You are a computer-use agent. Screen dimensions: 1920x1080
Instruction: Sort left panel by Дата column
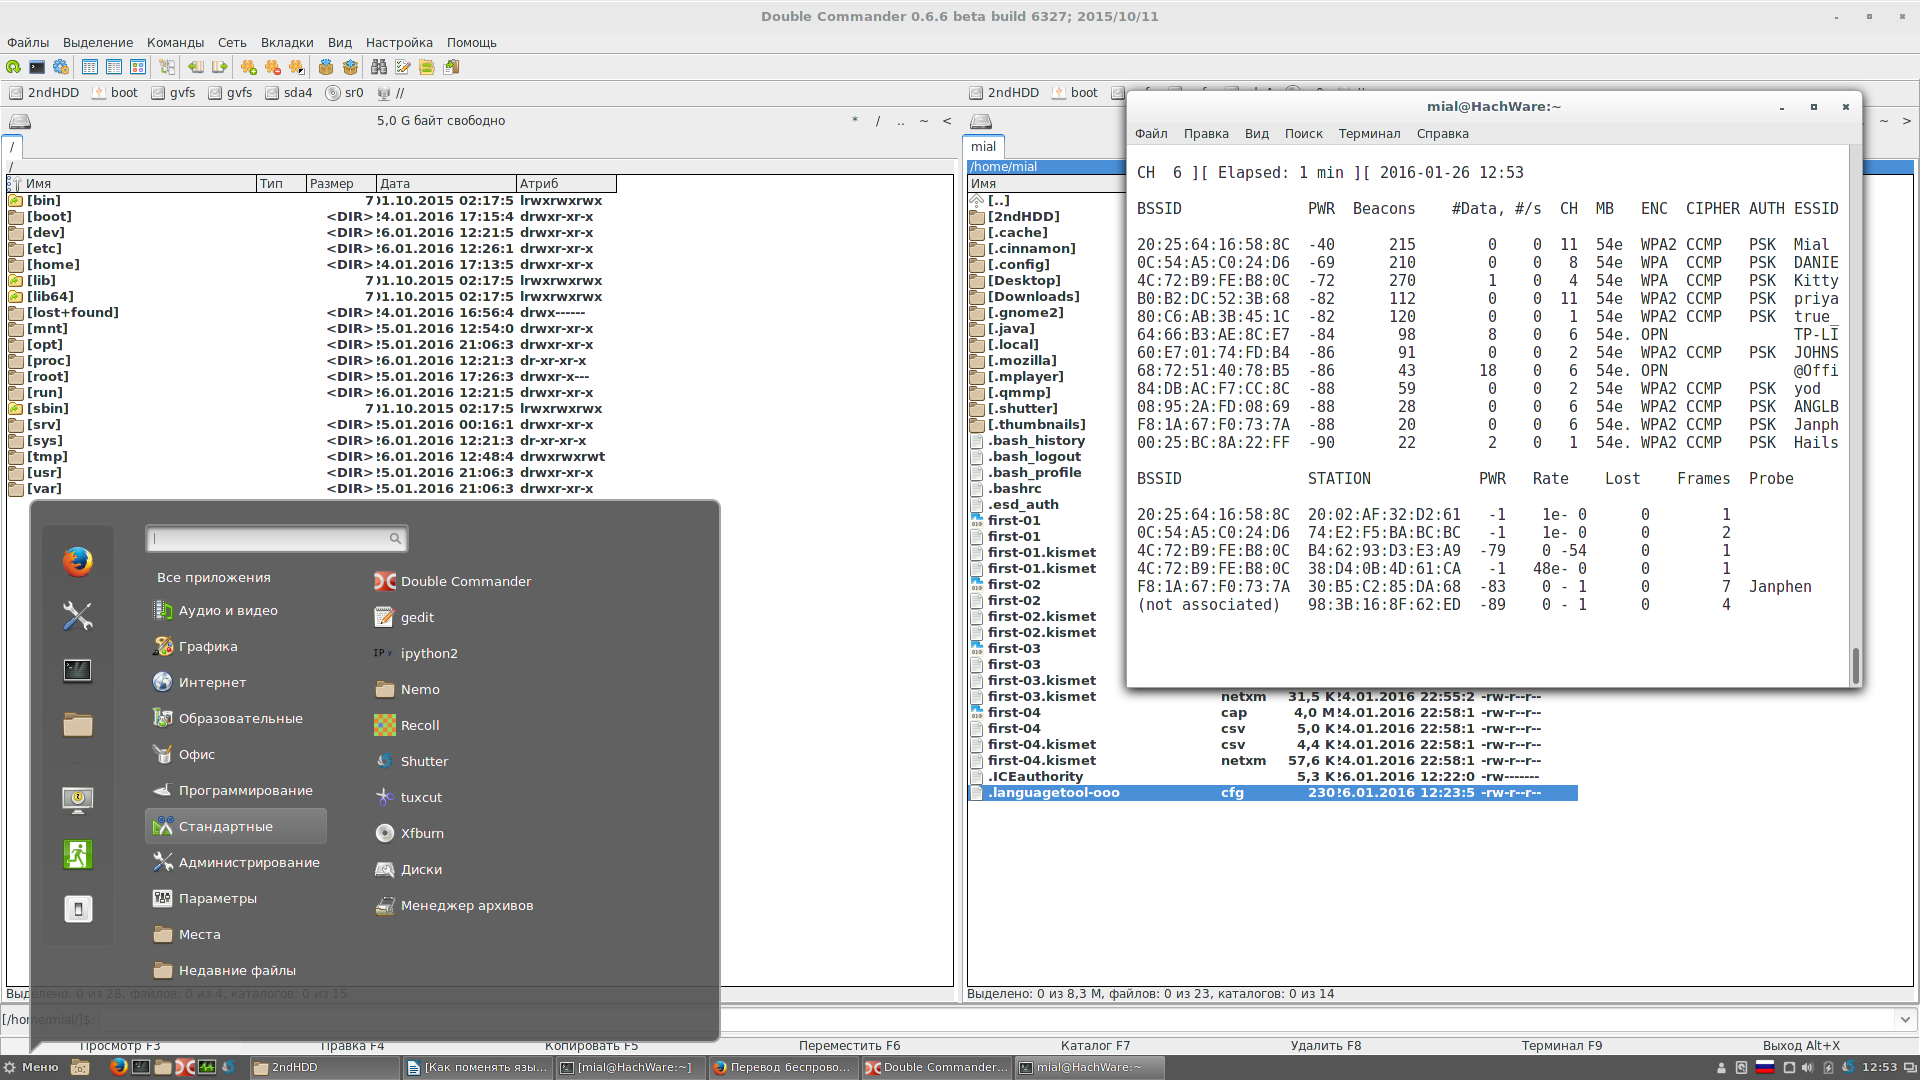coord(446,184)
